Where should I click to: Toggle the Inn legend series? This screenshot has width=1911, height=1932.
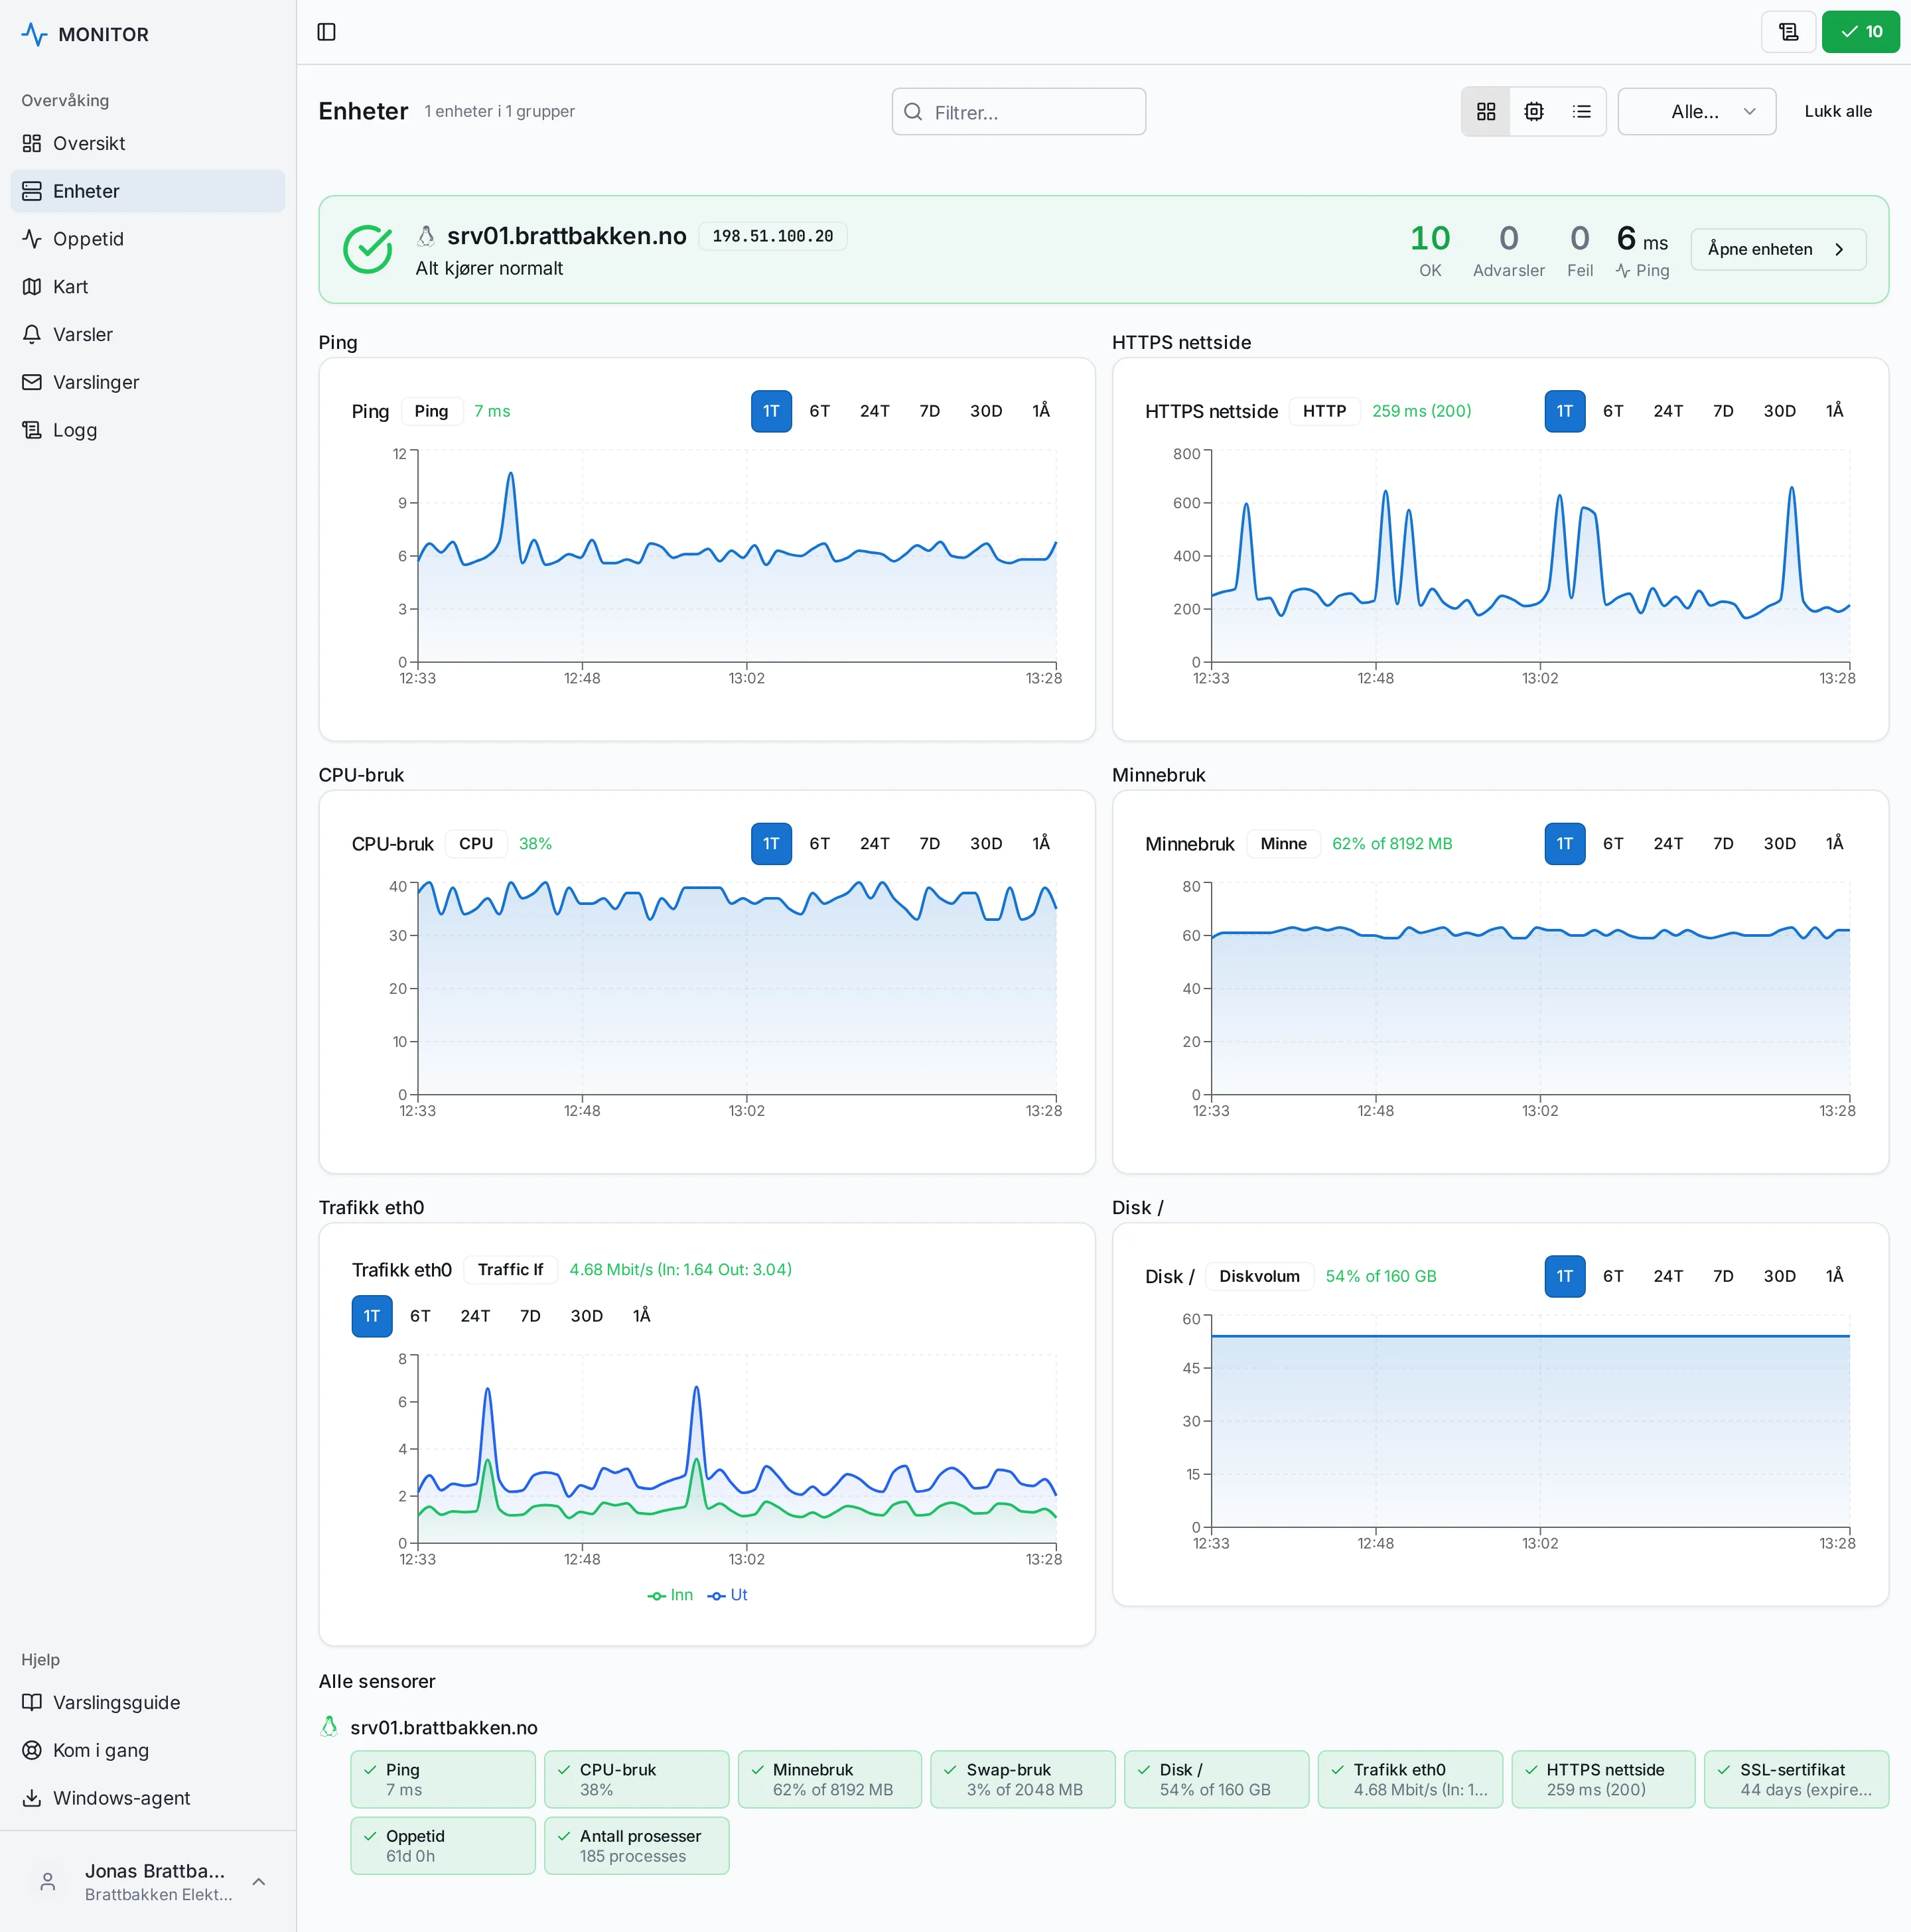click(670, 1595)
